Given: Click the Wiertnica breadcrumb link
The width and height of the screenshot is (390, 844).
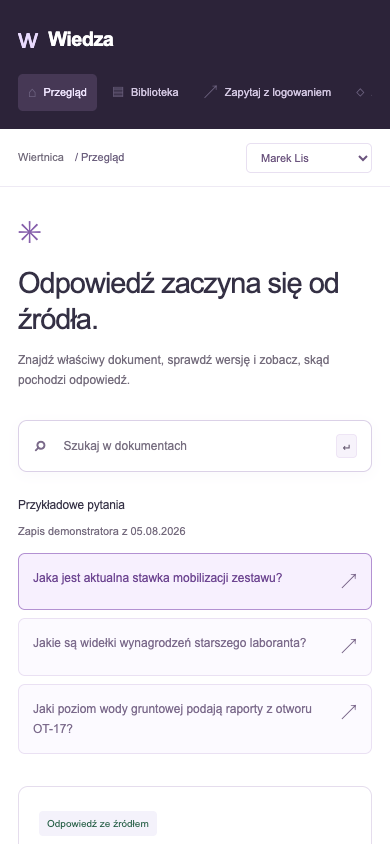Looking at the screenshot, I should [x=41, y=157].
